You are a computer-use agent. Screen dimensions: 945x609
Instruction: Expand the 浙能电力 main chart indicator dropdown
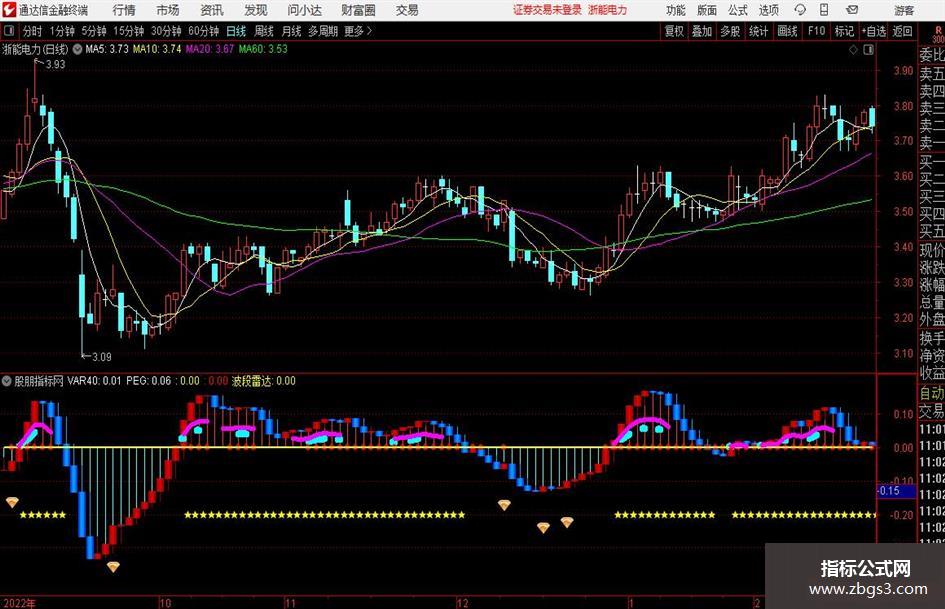click(78, 49)
